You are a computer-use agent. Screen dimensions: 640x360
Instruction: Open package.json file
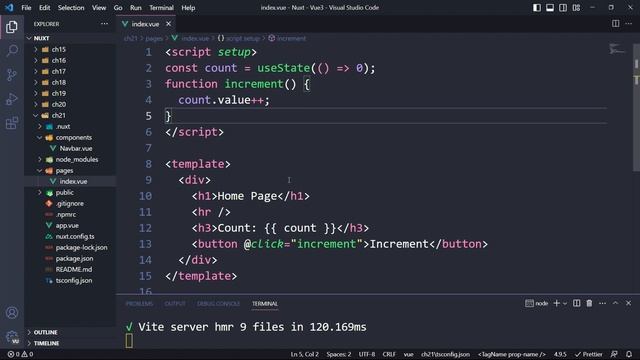click(x=70, y=258)
